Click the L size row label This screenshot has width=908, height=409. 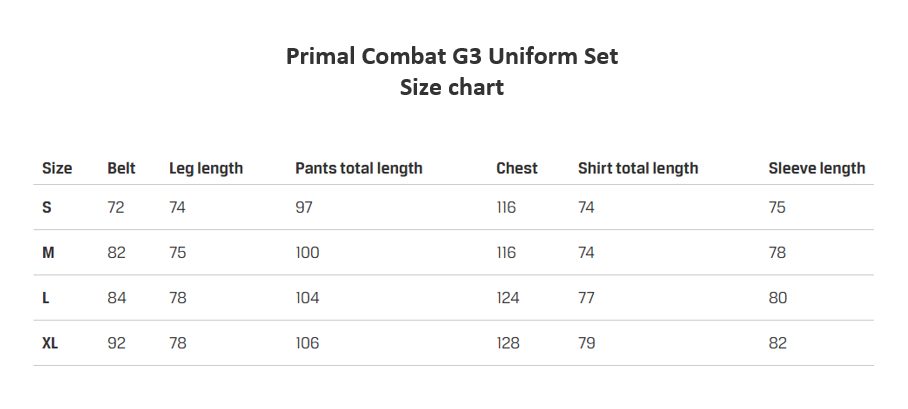coord(46,298)
